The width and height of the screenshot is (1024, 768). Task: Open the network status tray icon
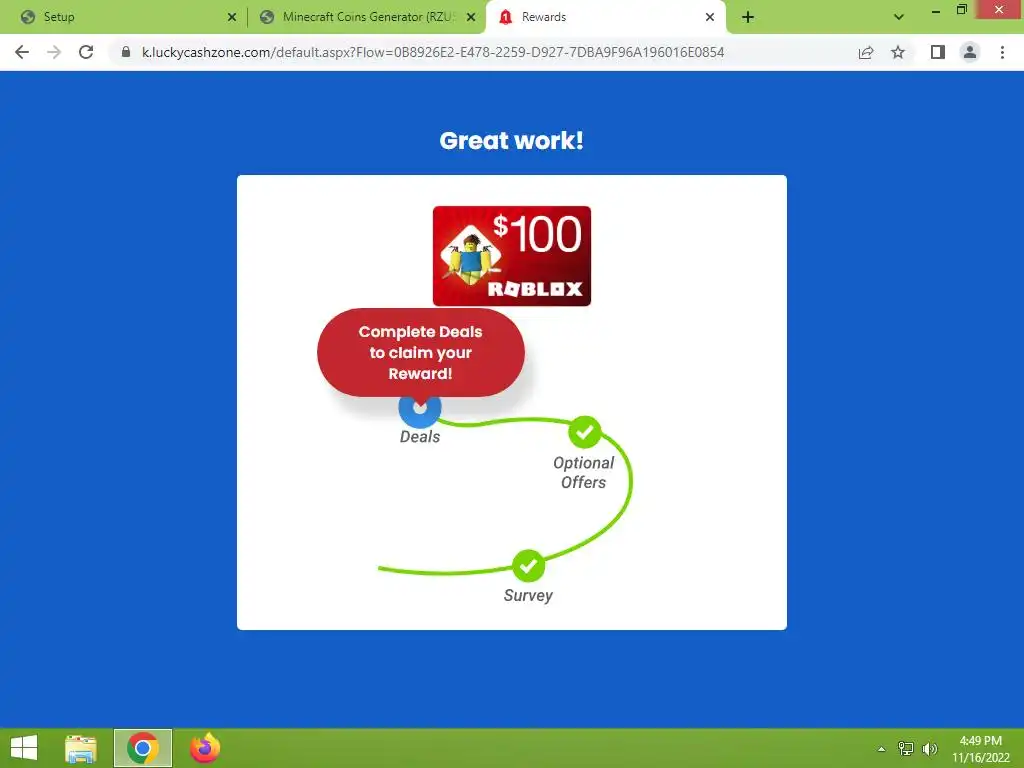906,749
